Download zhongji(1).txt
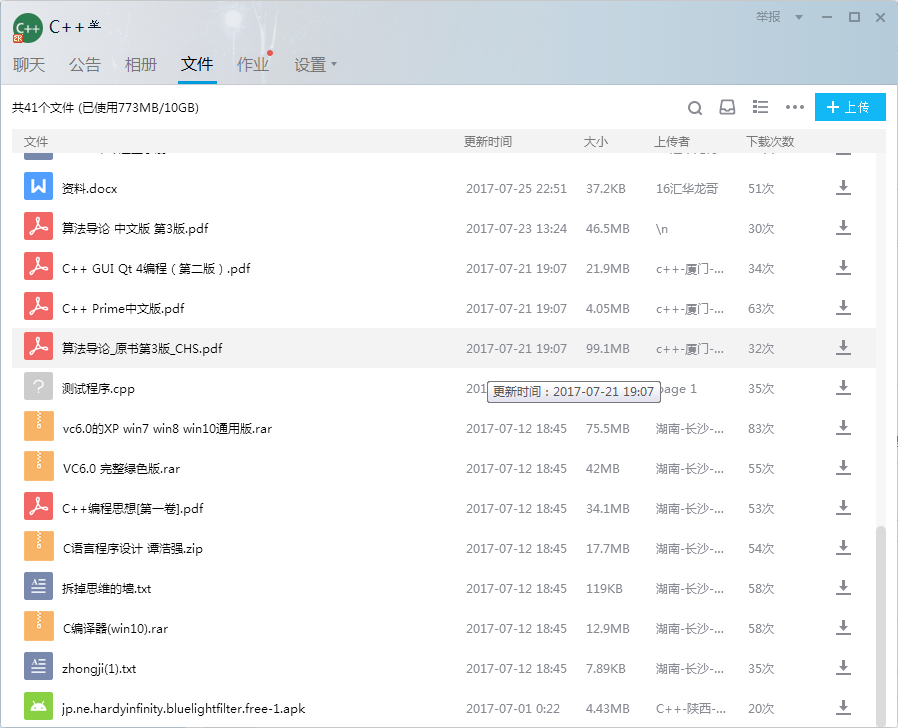 (x=843, y=668)
